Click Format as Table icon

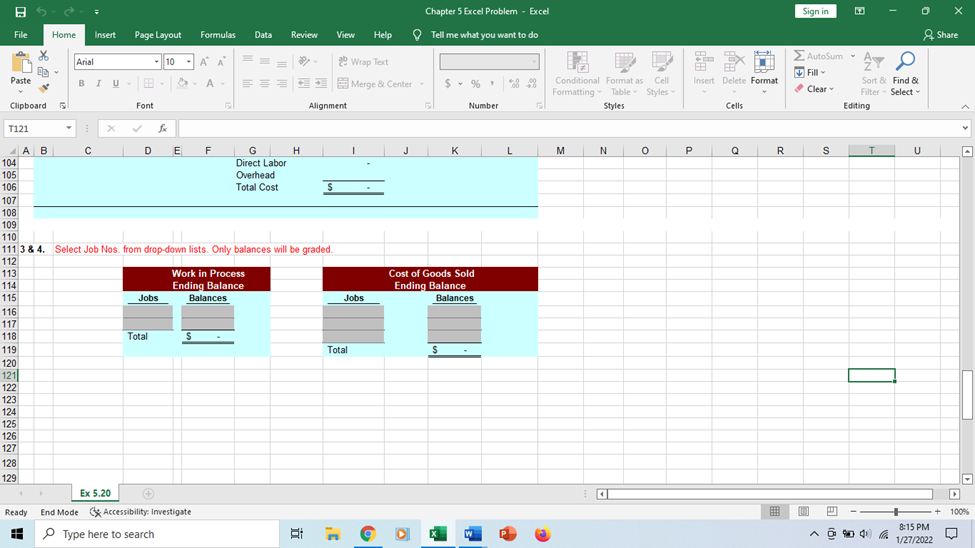tap(624, 63)
